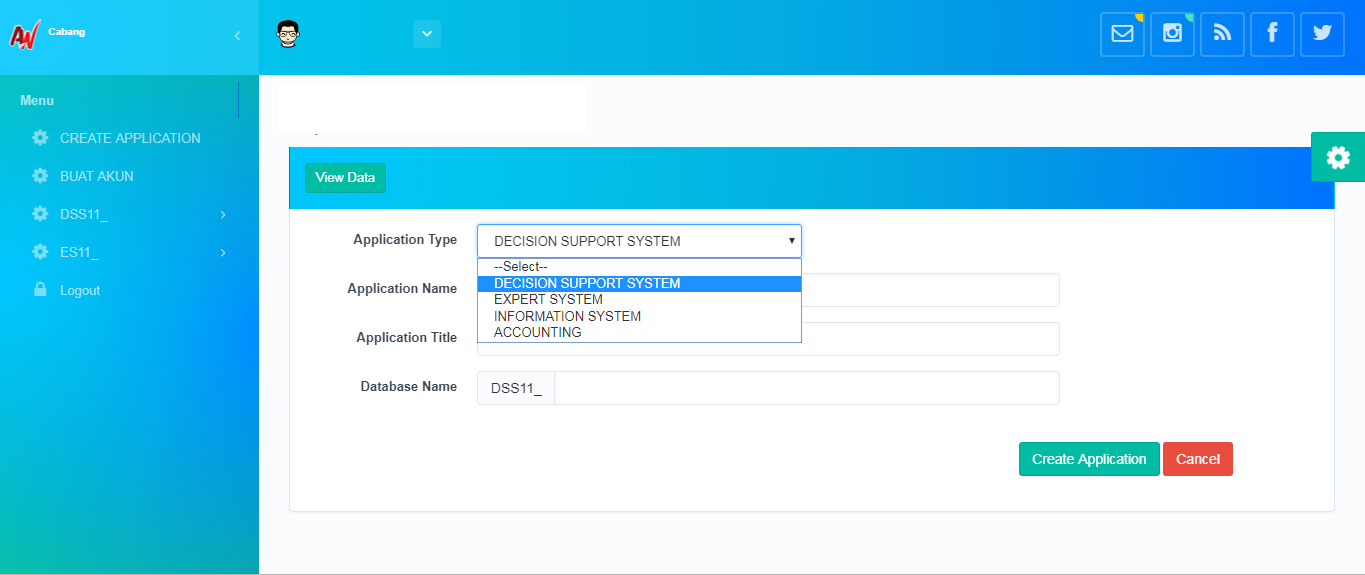Click the Database Name label
Image resolution: width=1365 pixels, height=575 pixels.
click(409, 386)
